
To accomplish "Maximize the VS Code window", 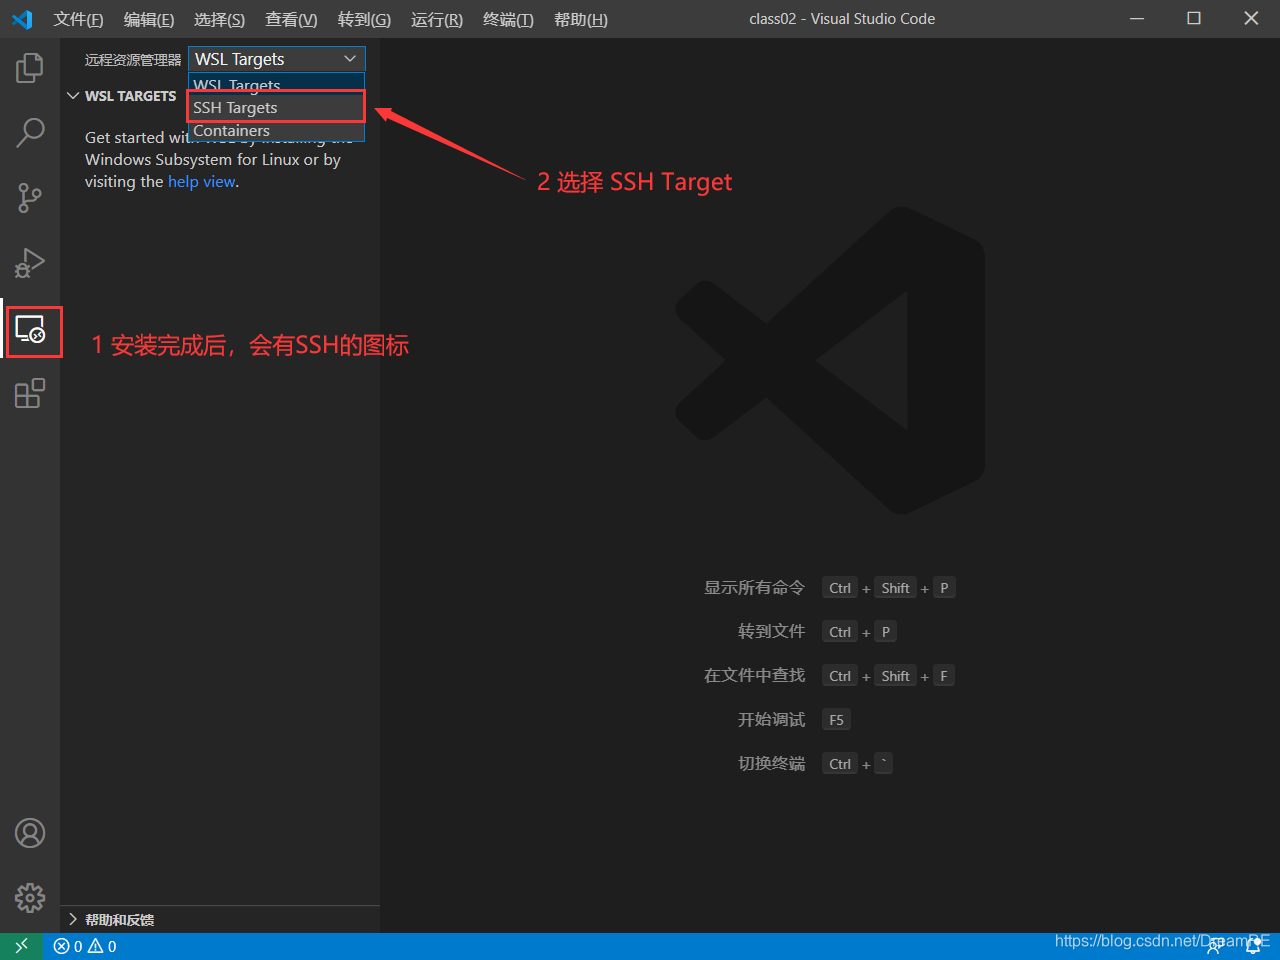I will (x=1194, y=19).
